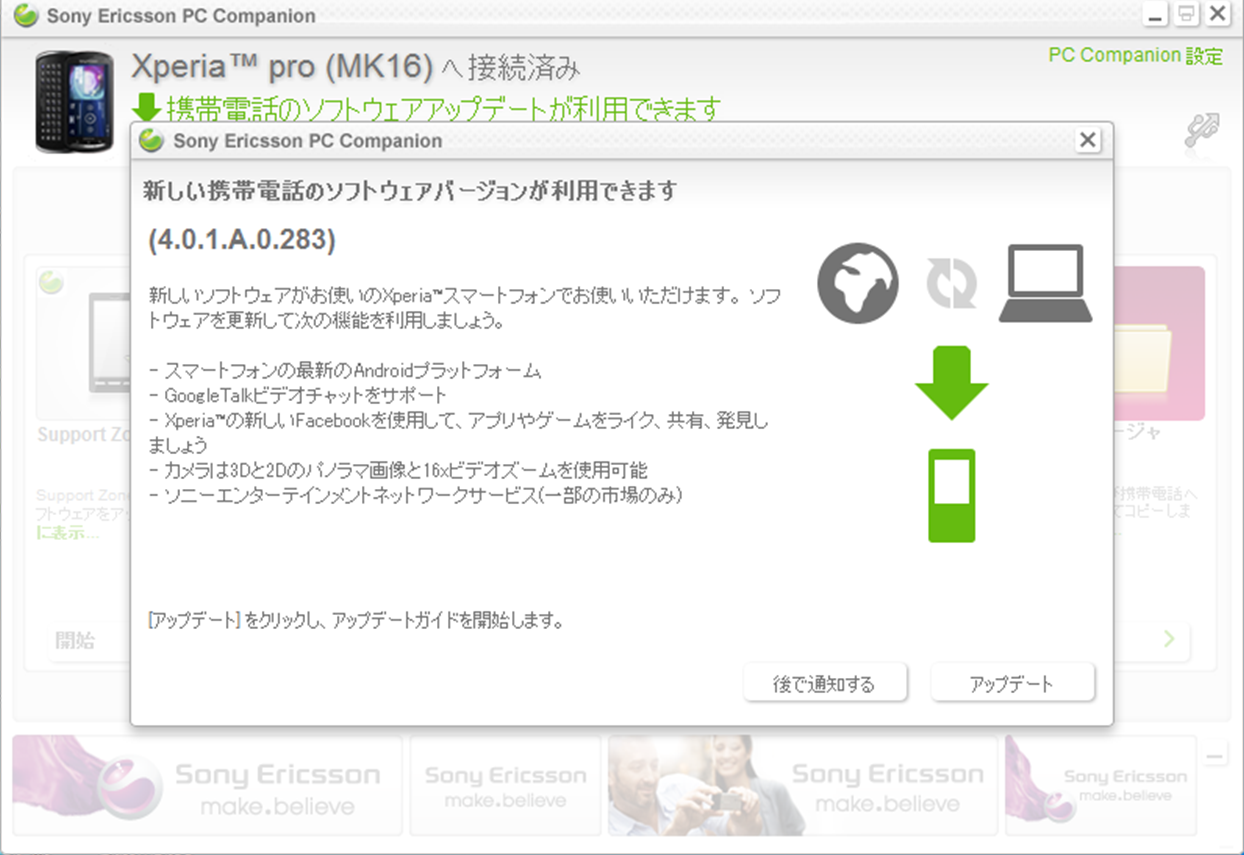Click the large green down arrow

[951, 383]
